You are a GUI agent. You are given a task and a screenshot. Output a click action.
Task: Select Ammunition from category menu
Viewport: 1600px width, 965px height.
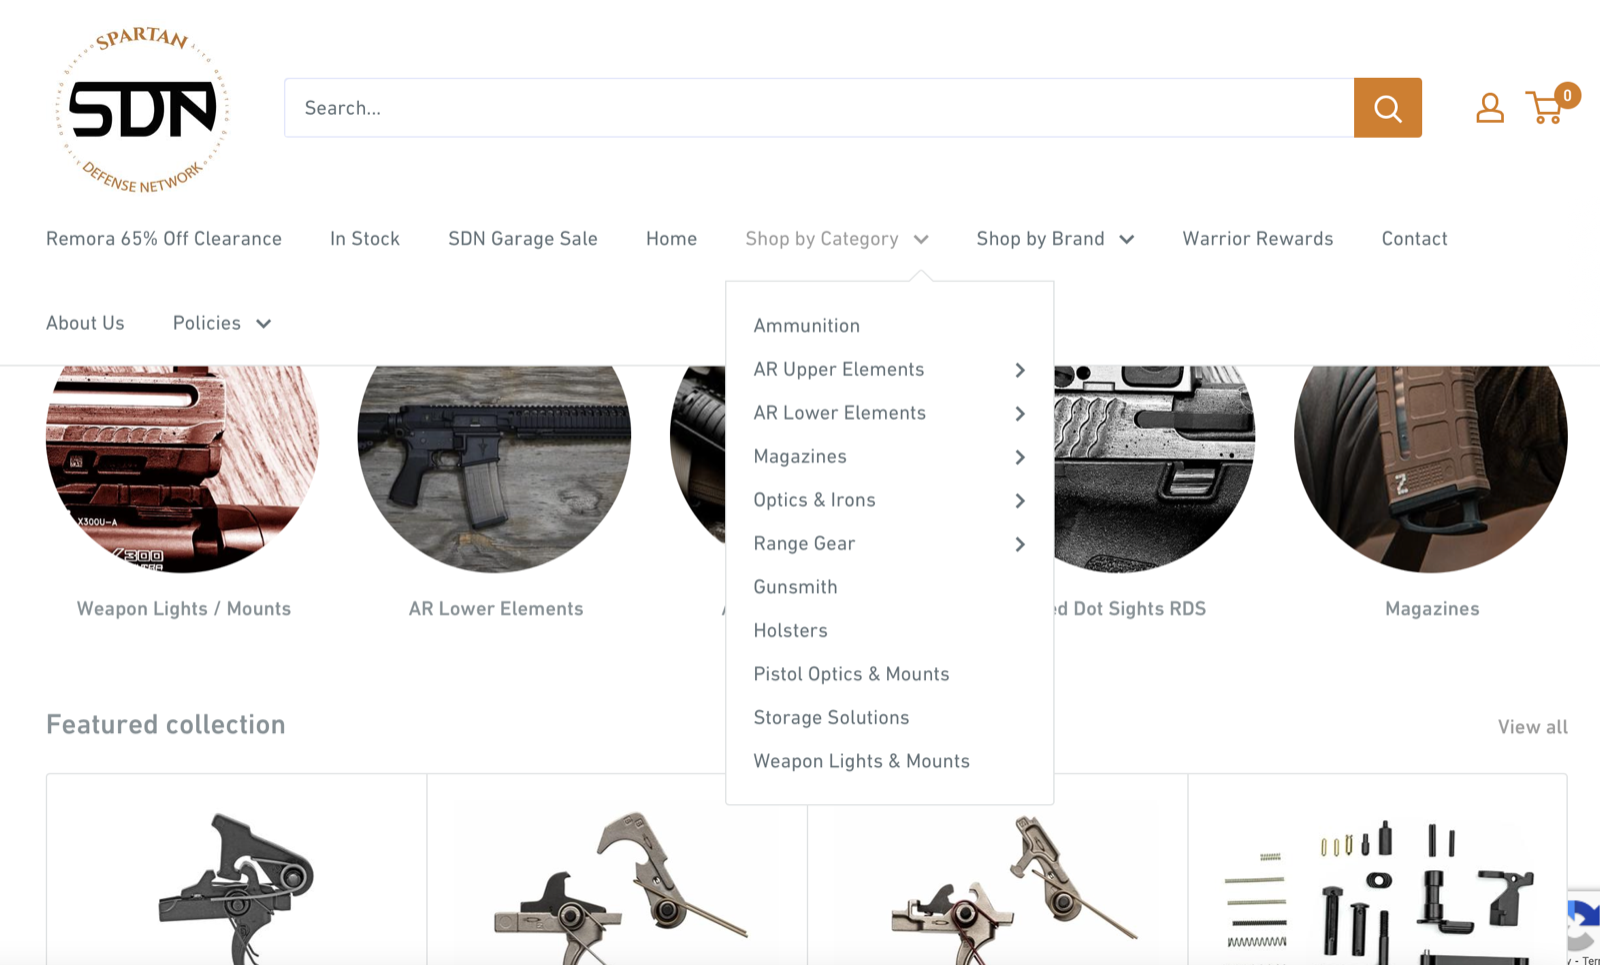point(807,326)
